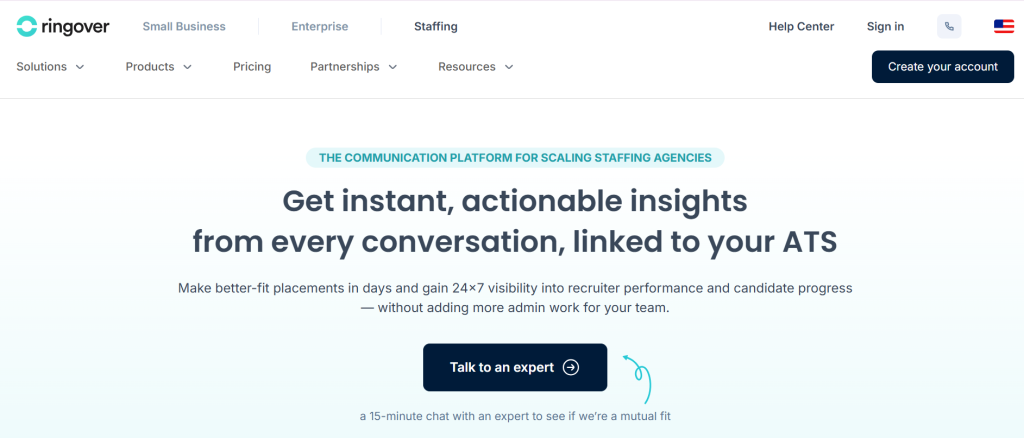Click the phone call icon
The image size is (1024, 438).
[x=949, y=27]
